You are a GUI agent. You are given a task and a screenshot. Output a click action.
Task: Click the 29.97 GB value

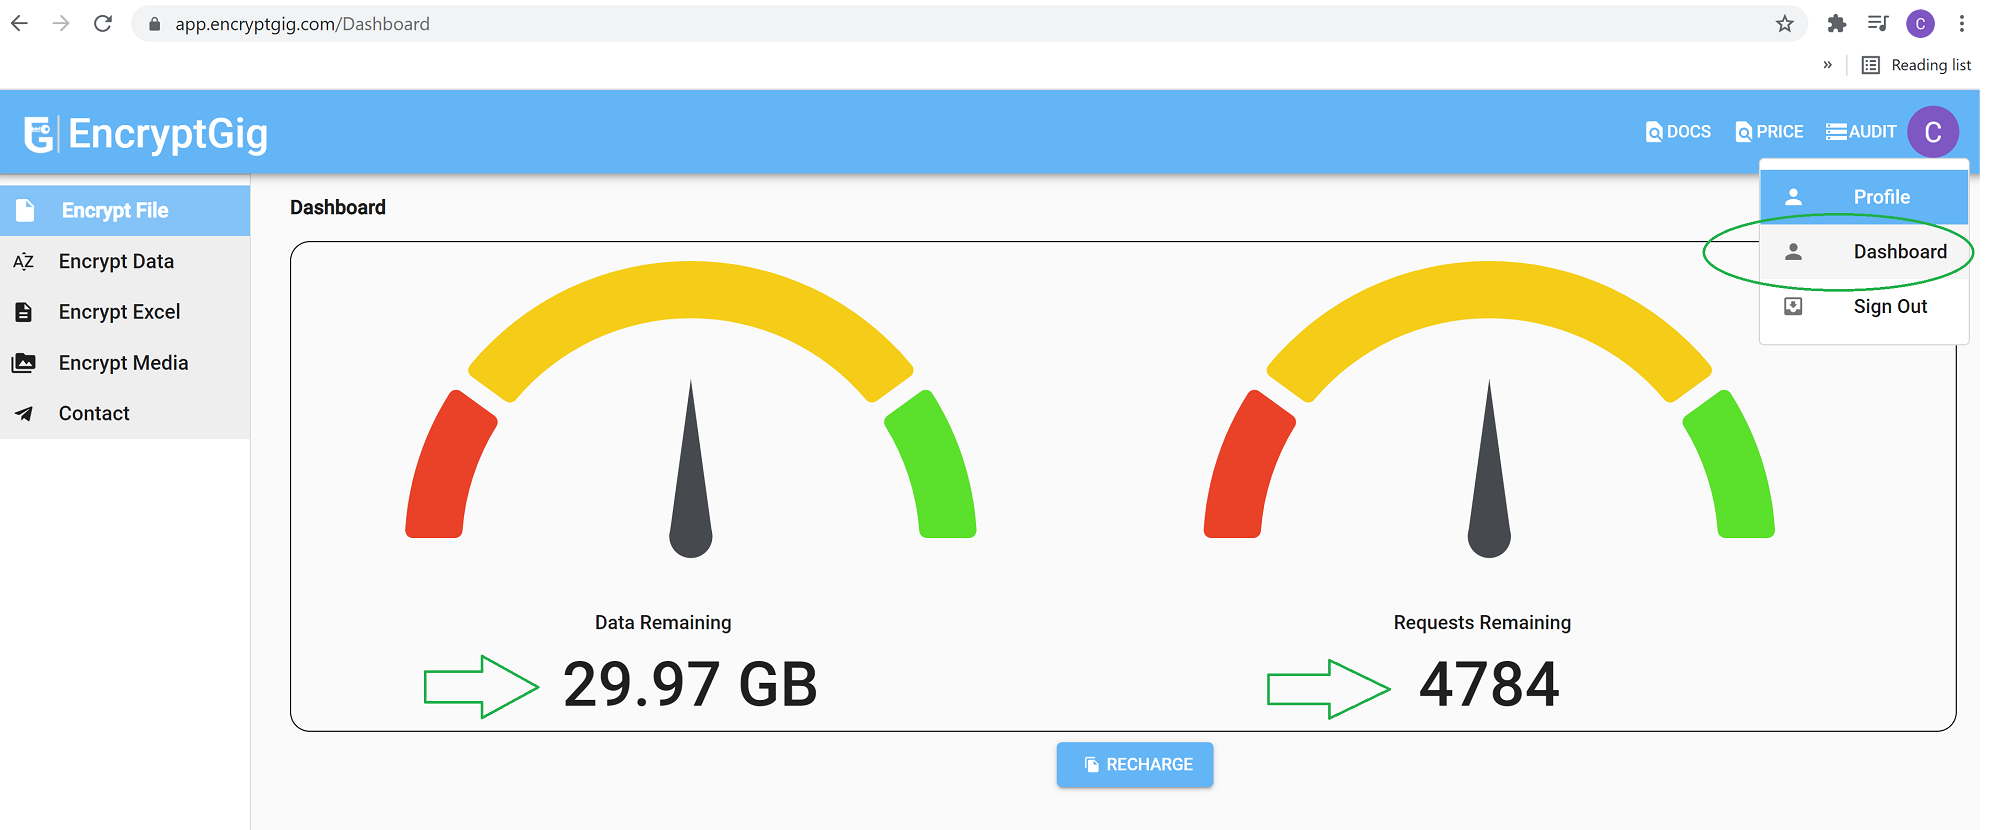click(x=690, y=686)
